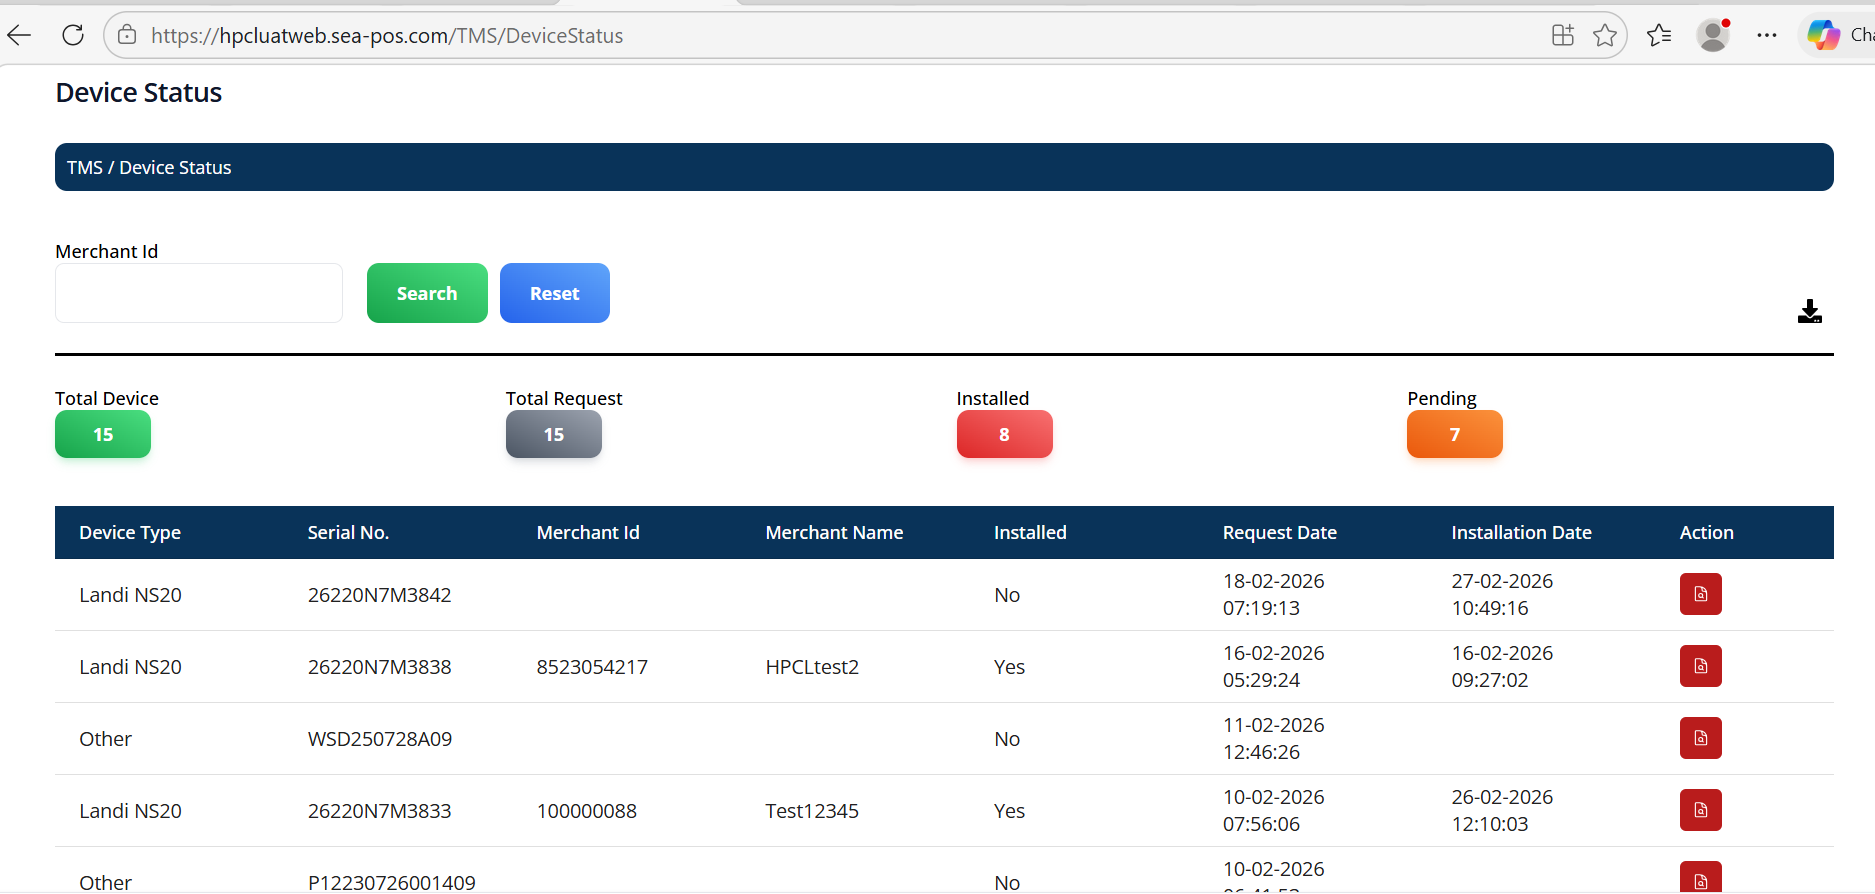Open action document icon for HPCLtest2 row
Image resolution: width=1875 pixels, height=894 pixels.
click(x=1700, y=666)
